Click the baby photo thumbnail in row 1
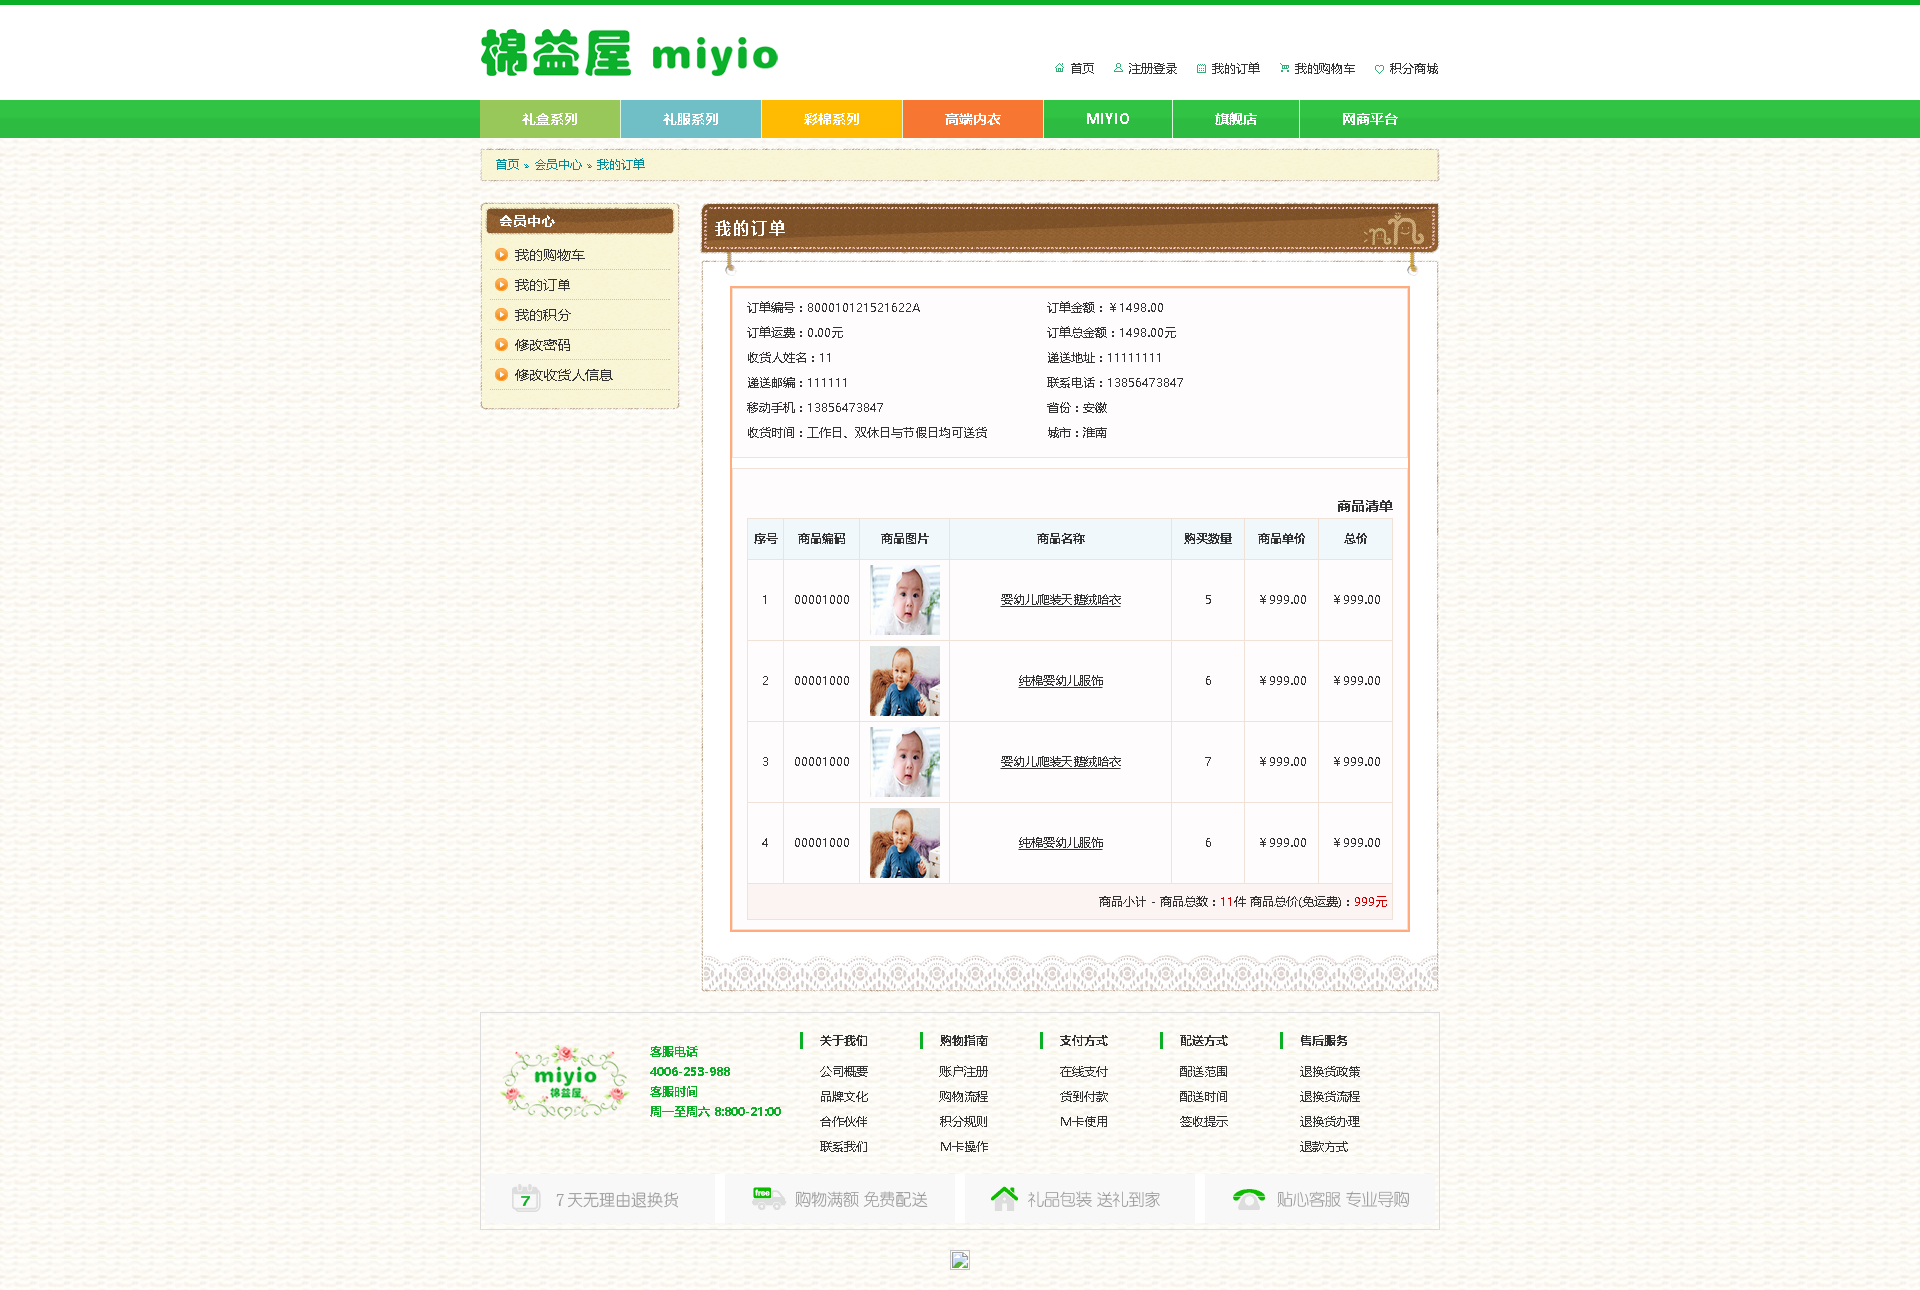 tap(904, 600)
